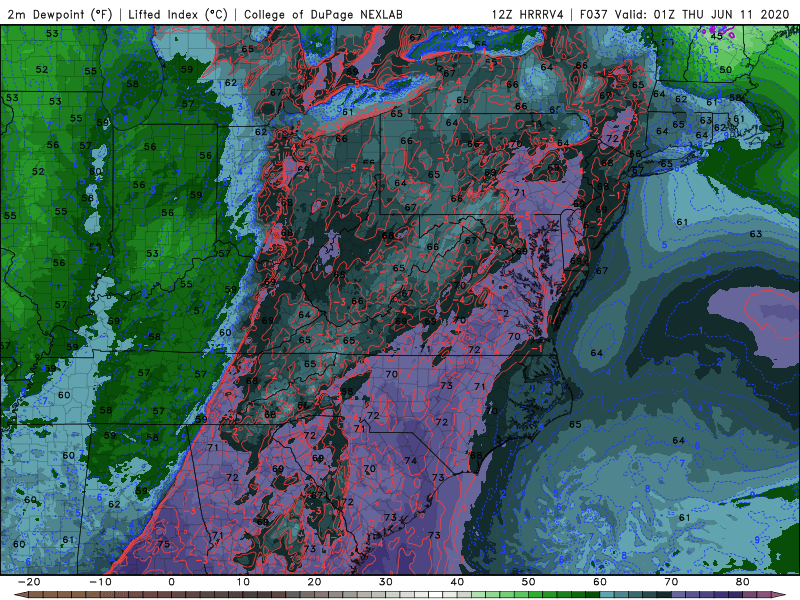This screenshot has height=600, width=800.
Task: Click the 80 label on the color scale
Action: click(x=743, y=582)
